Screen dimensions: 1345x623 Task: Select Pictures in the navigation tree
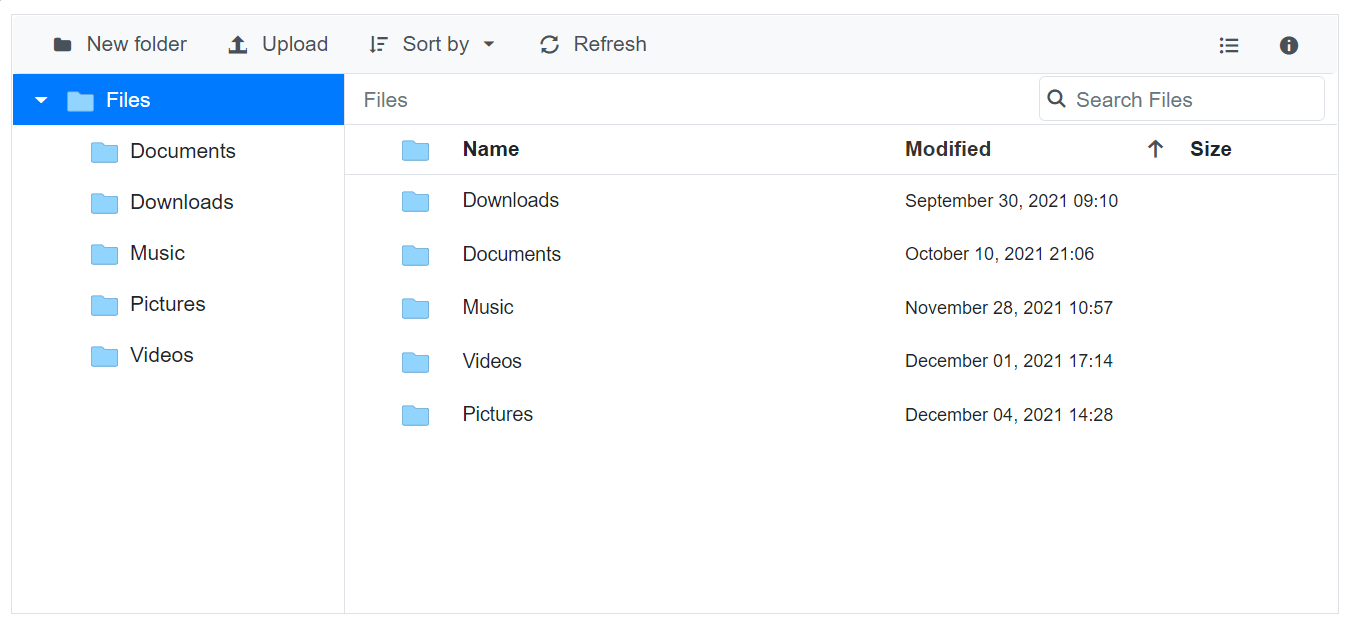167,304
